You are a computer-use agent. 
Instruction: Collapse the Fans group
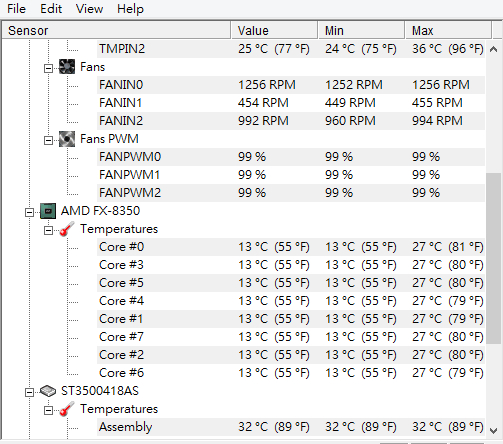(x=48, y=68)
